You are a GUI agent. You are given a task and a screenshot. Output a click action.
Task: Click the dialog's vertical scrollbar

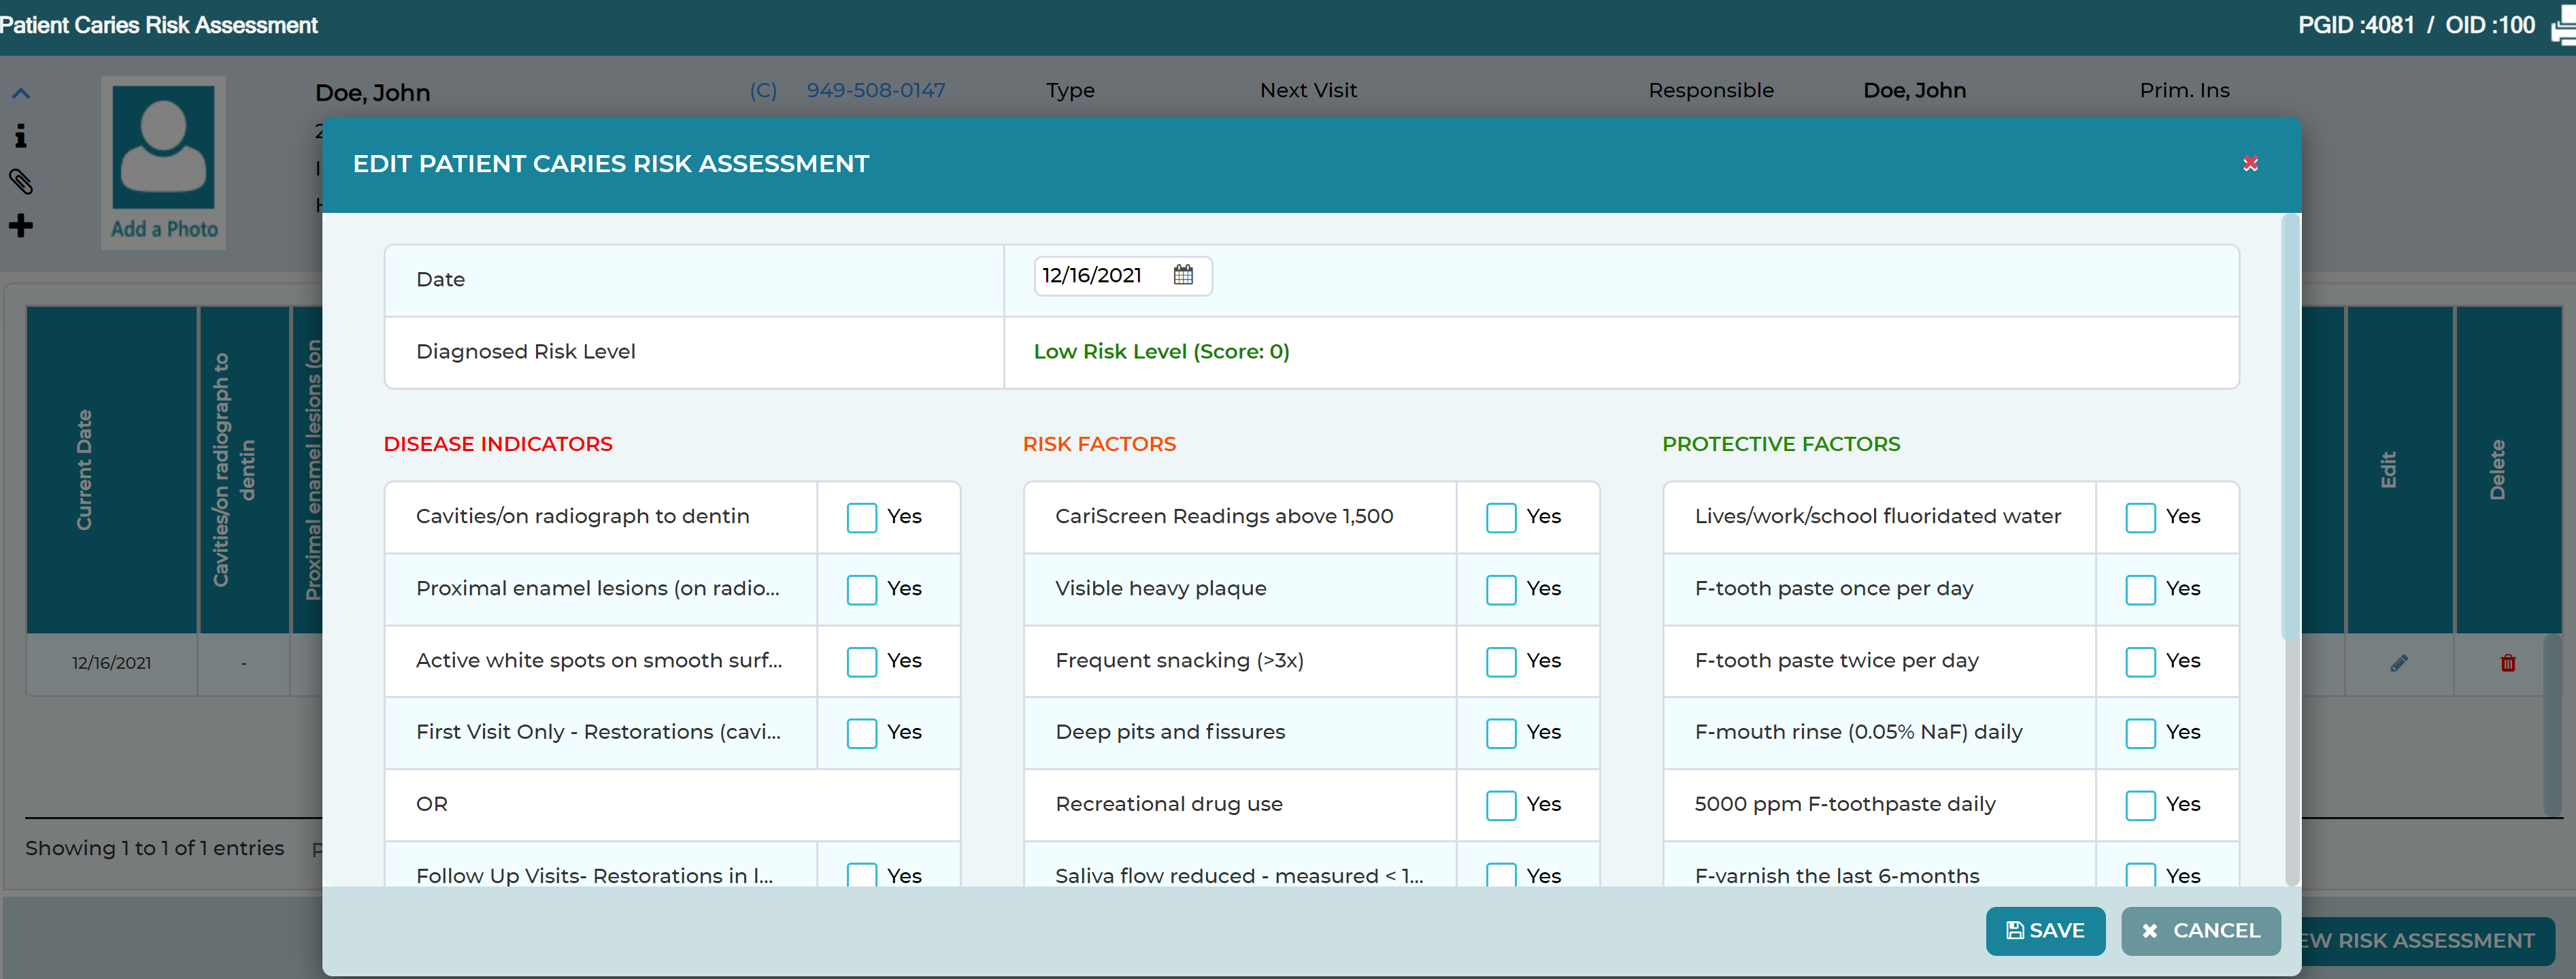(2291, 430)
